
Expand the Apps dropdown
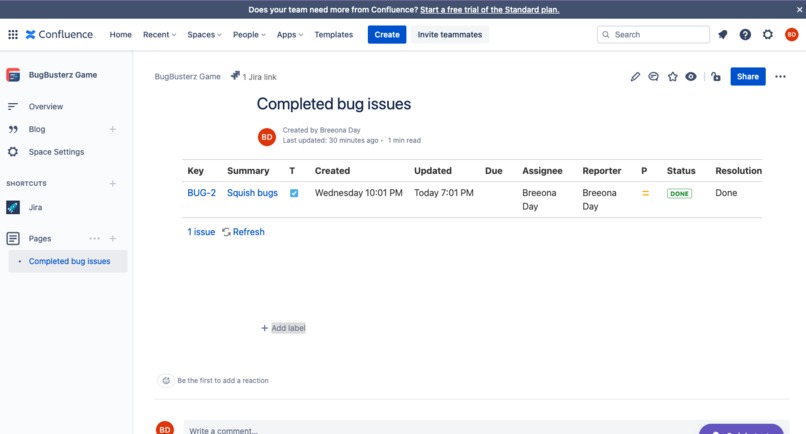tap(290, 34)
